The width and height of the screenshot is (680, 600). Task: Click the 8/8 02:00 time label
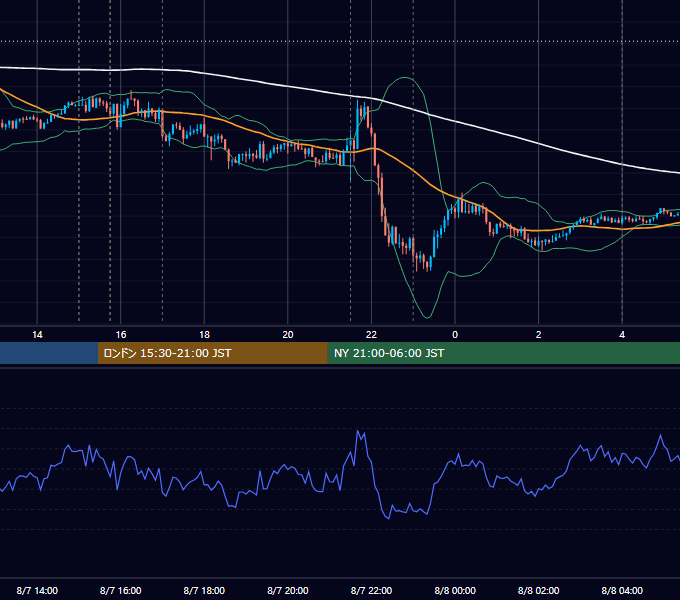pyautogui.click(x=539, y=590)
